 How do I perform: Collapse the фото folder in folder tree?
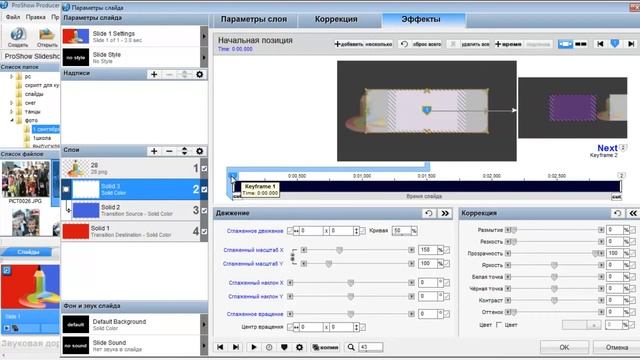[11, 120]
